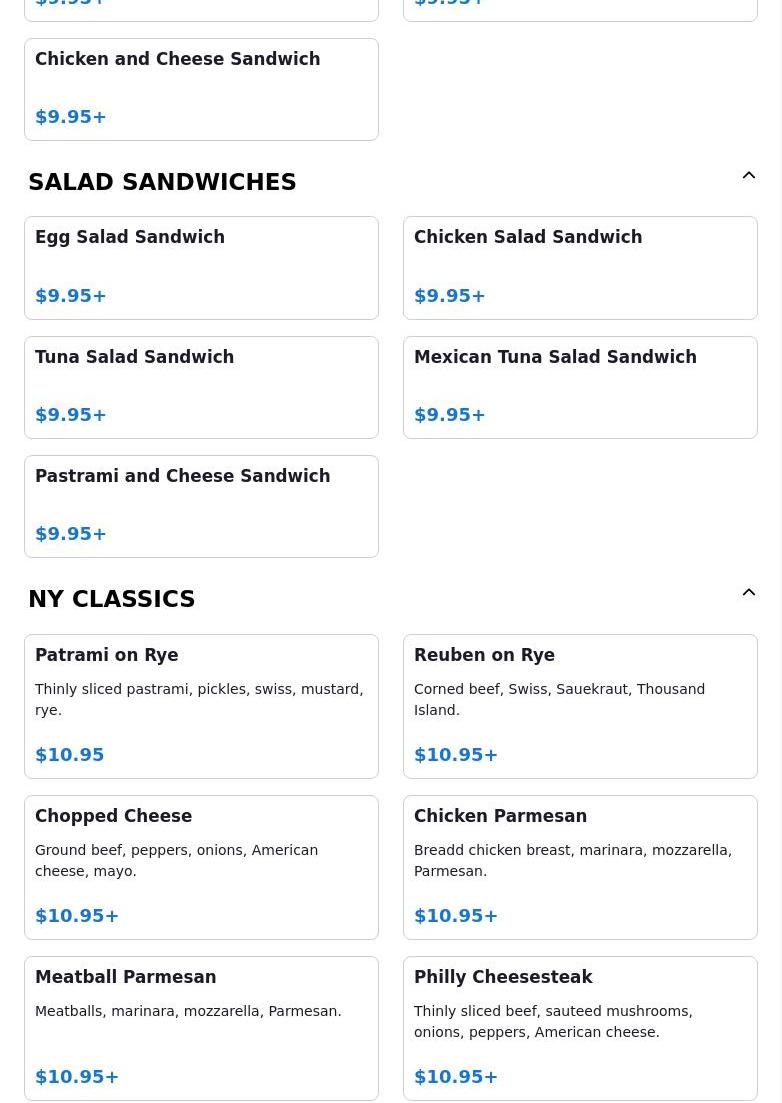Click the NY CLASSICS section heading
This screenshot has height=1103, width=782.
coord(112,599)
